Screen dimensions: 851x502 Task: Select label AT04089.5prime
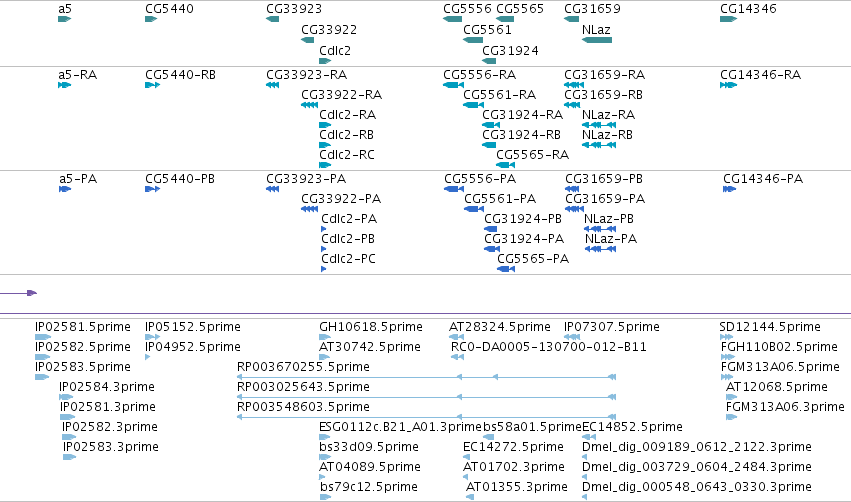coord(370,467)
